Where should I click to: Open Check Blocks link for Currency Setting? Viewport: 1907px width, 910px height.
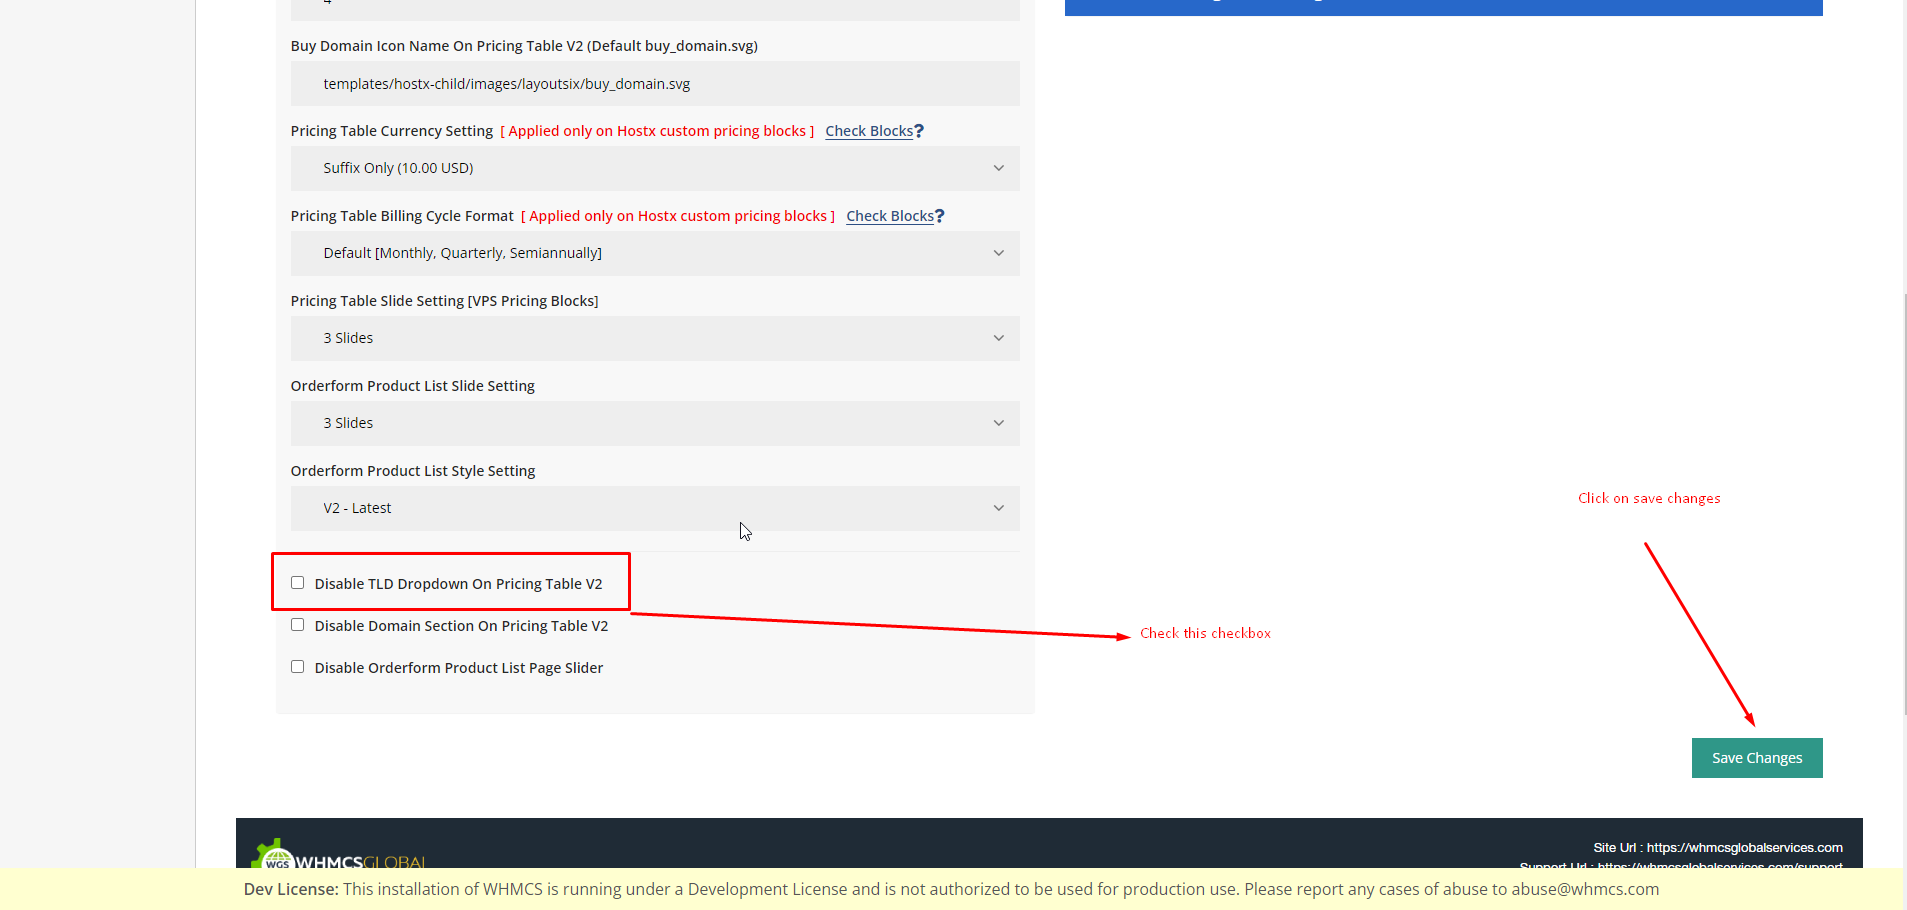point(868,131)
